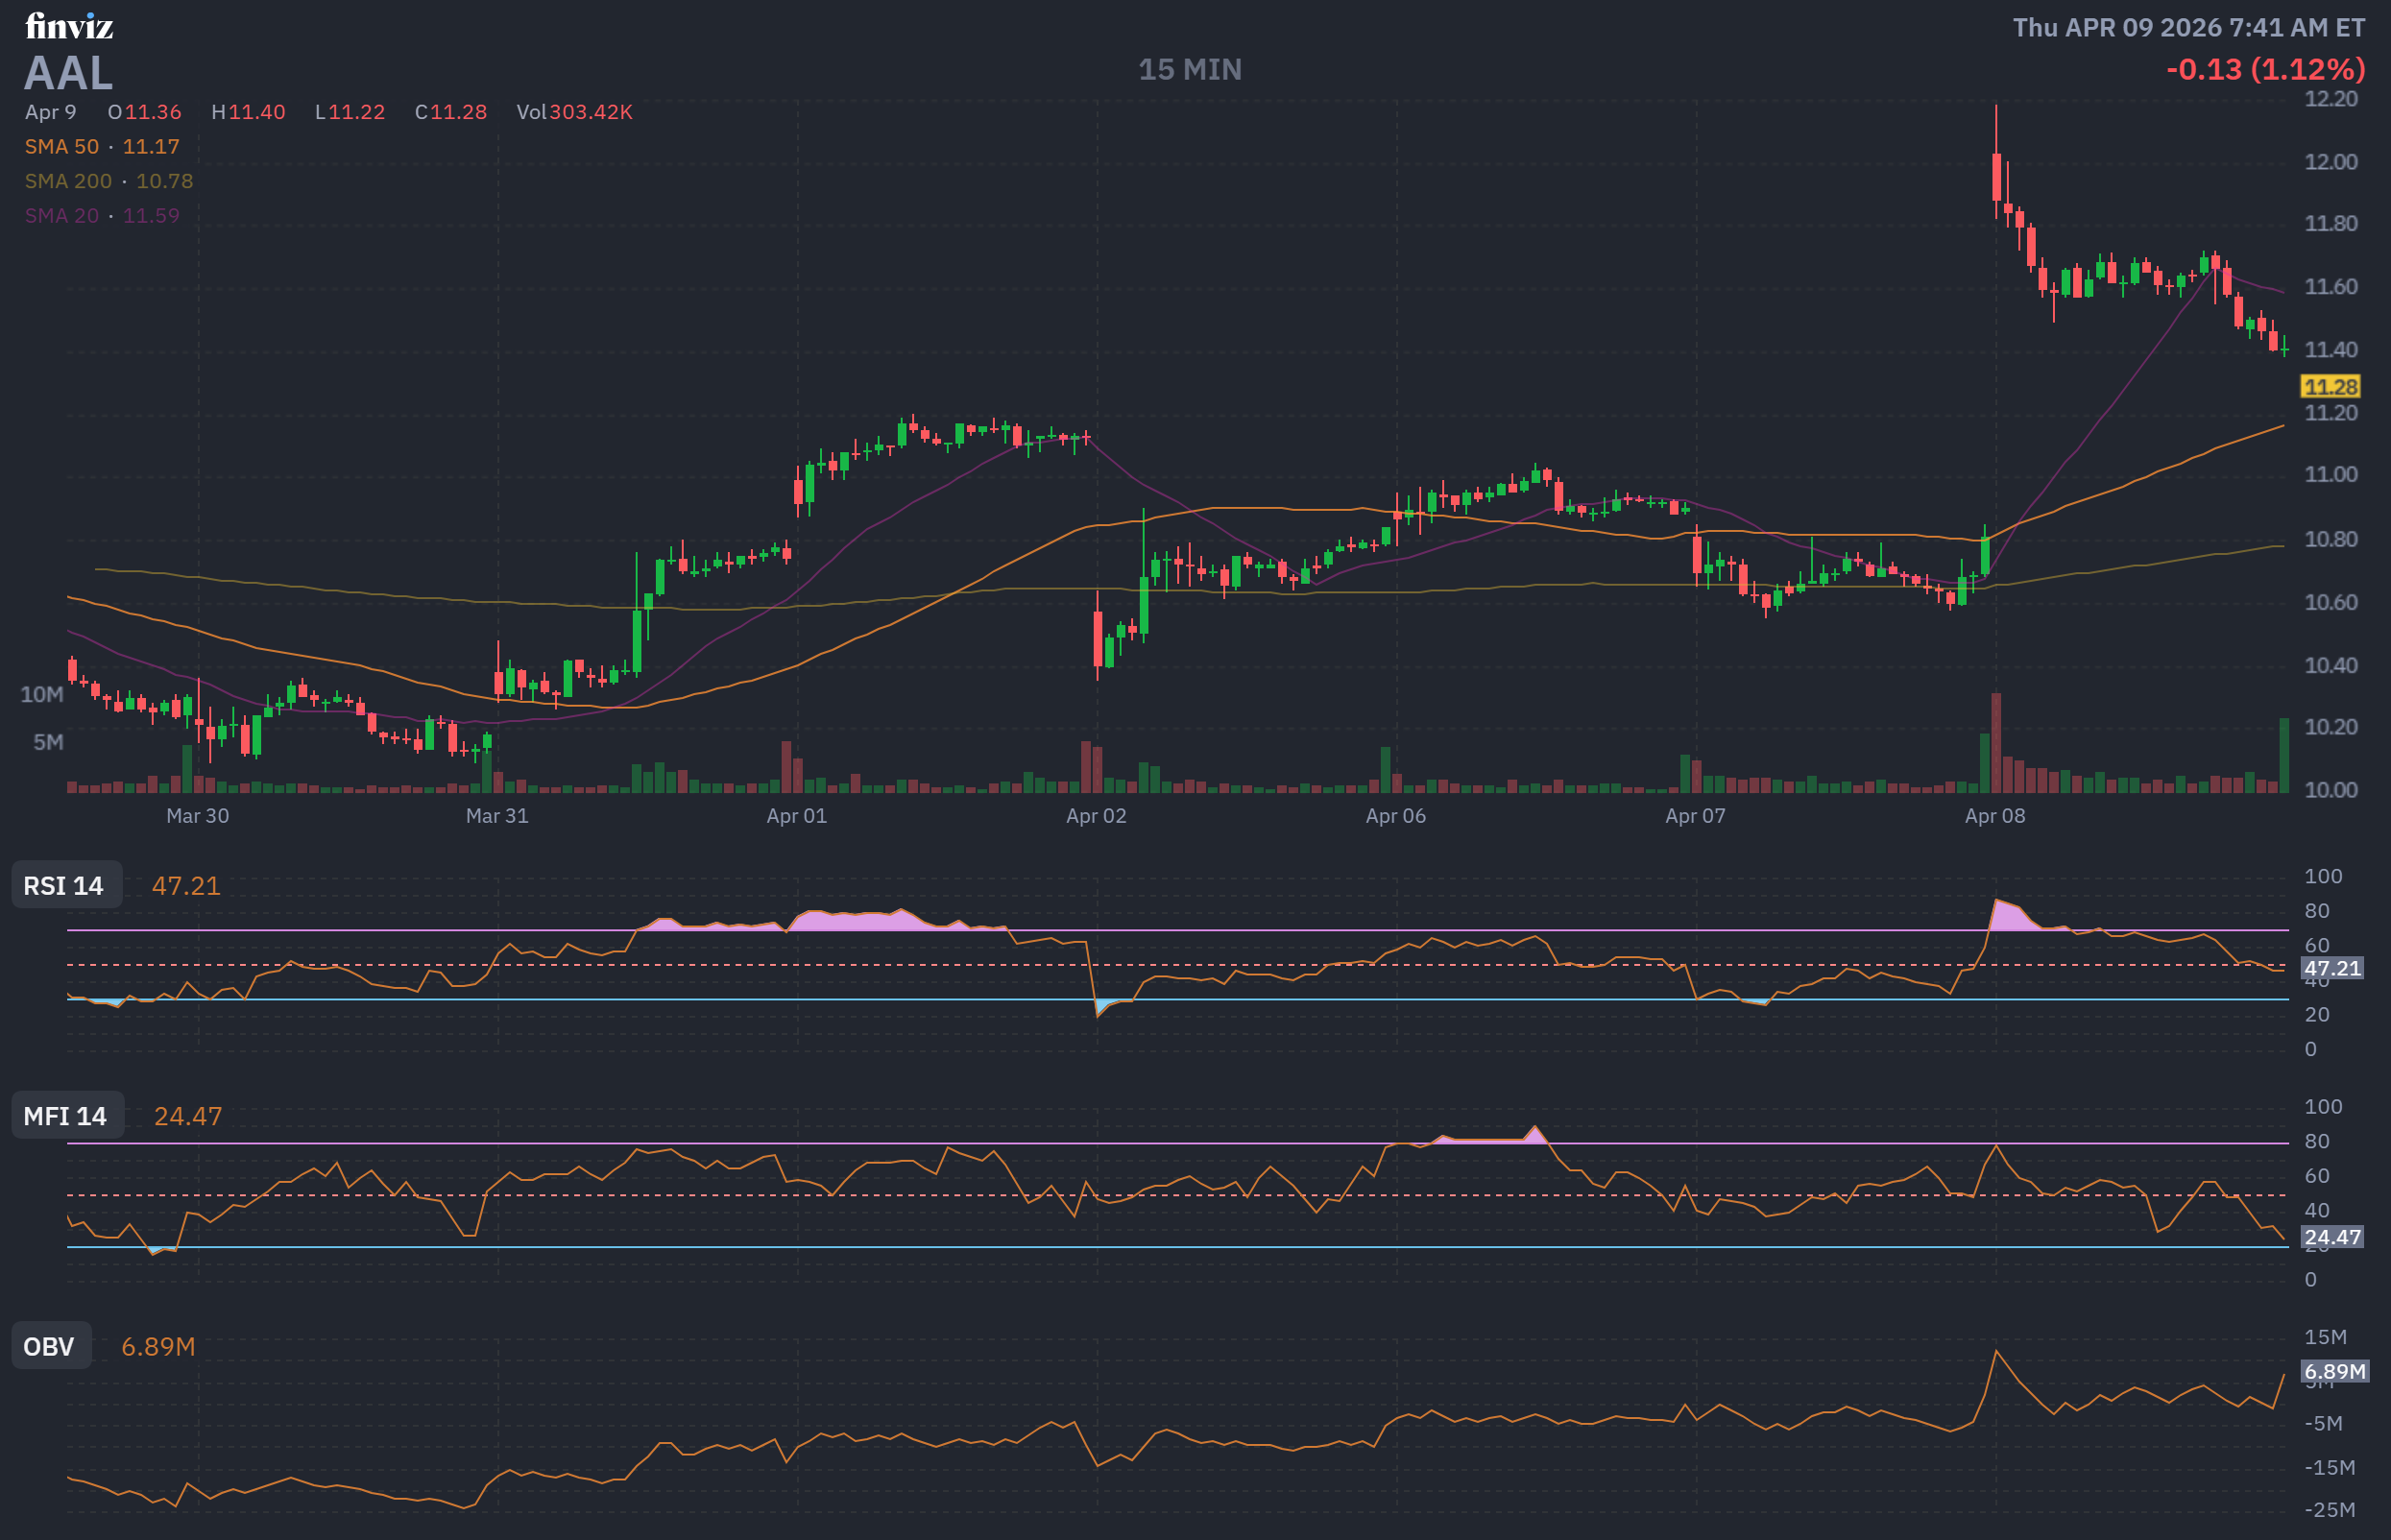The image size is (2391, 1540).
Task: Click the Apr 08 date axis label
Action: (1994, 816)
